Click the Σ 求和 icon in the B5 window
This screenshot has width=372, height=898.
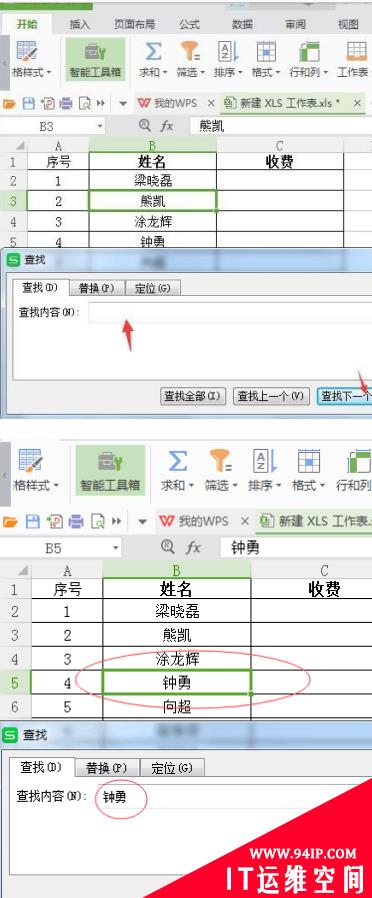pos(177,461)
